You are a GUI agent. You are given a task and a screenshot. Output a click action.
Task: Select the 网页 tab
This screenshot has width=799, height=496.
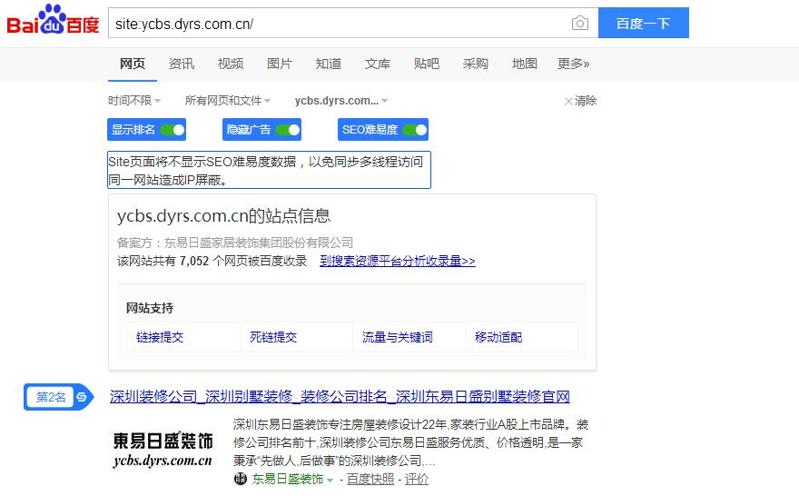[132, 64]
